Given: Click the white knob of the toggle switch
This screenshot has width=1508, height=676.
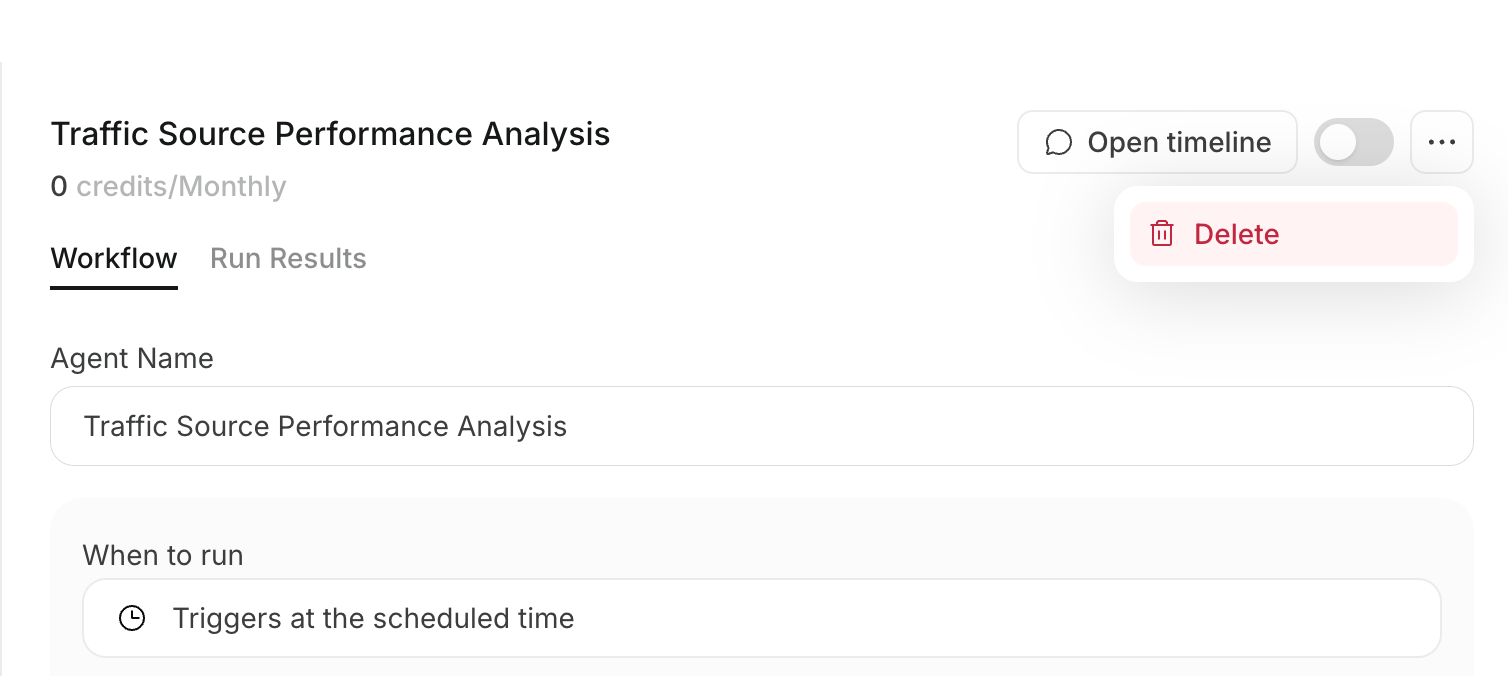Looking at the screenshot, I should [x=1338, y=142].
